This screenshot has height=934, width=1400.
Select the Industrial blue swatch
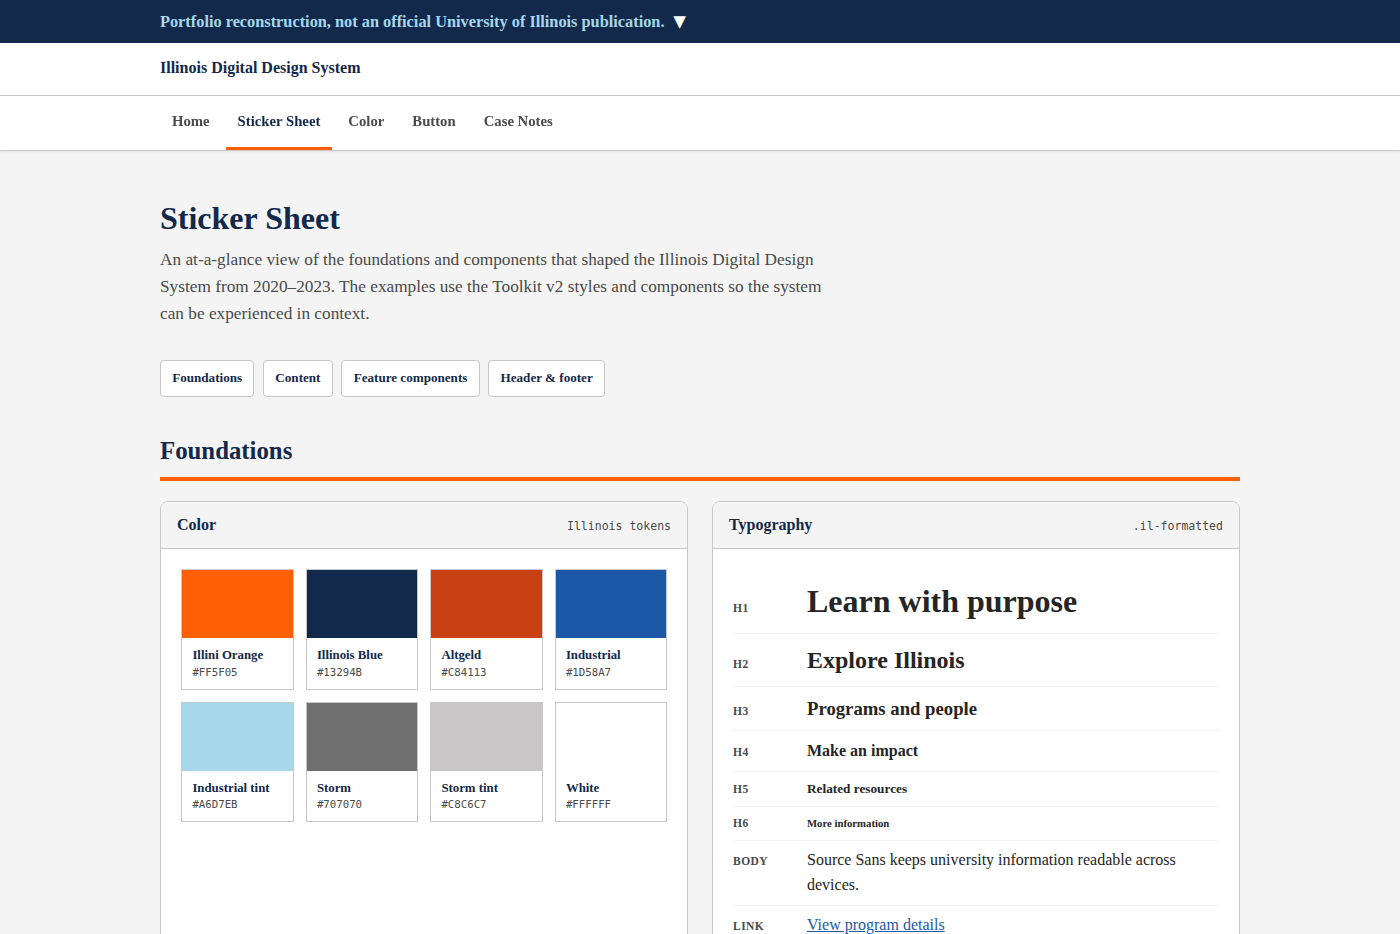coord(611,629)
